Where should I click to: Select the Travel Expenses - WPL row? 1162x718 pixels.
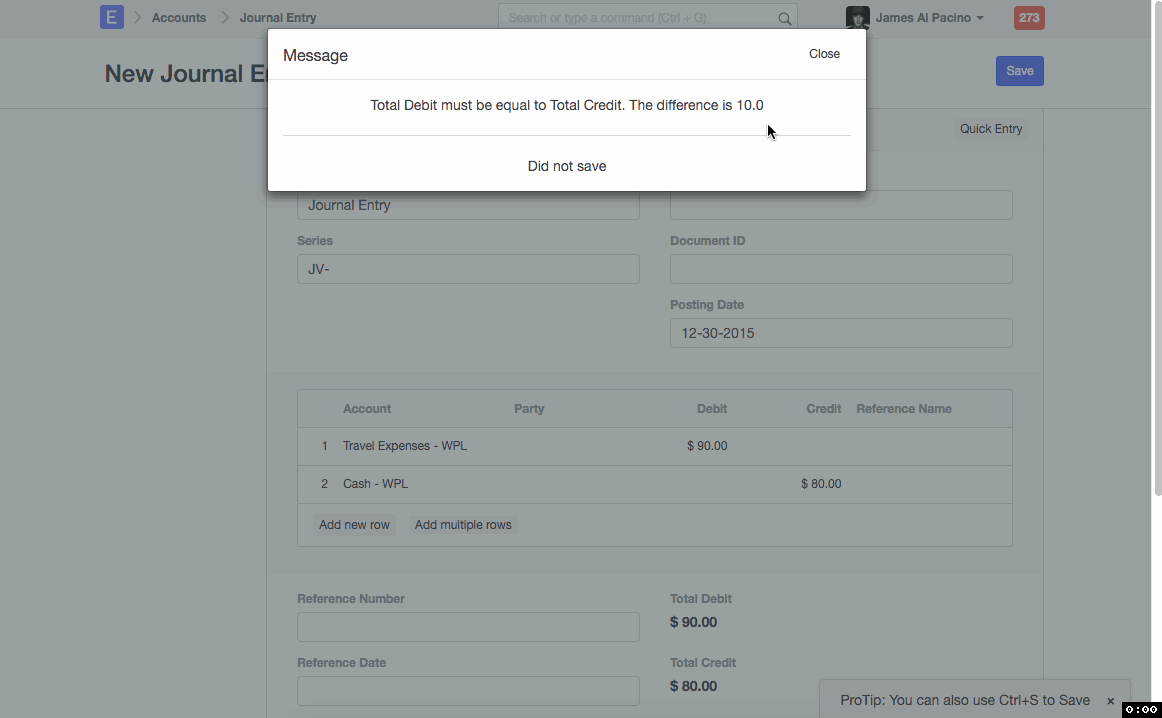tap(405, 446)
